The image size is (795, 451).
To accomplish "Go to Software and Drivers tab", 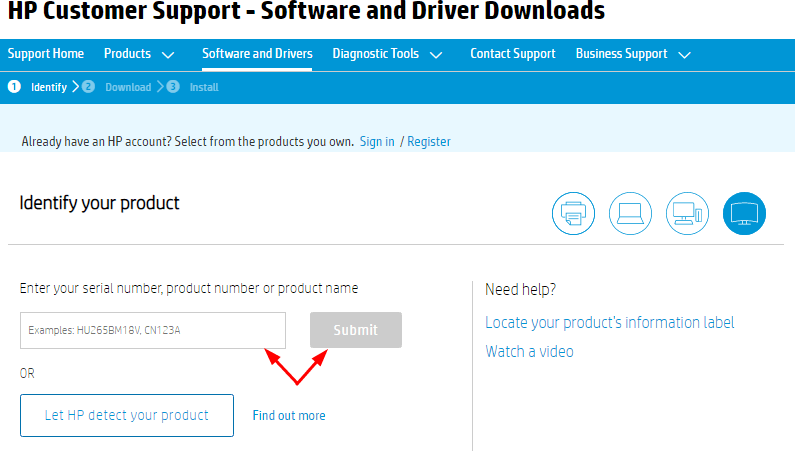I will point(257,54).
